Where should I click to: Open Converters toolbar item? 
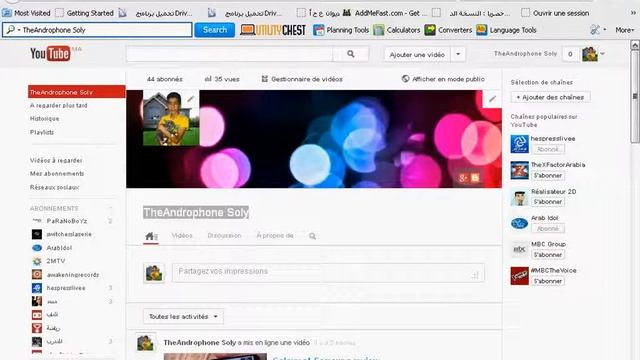[x=448, y=30]
